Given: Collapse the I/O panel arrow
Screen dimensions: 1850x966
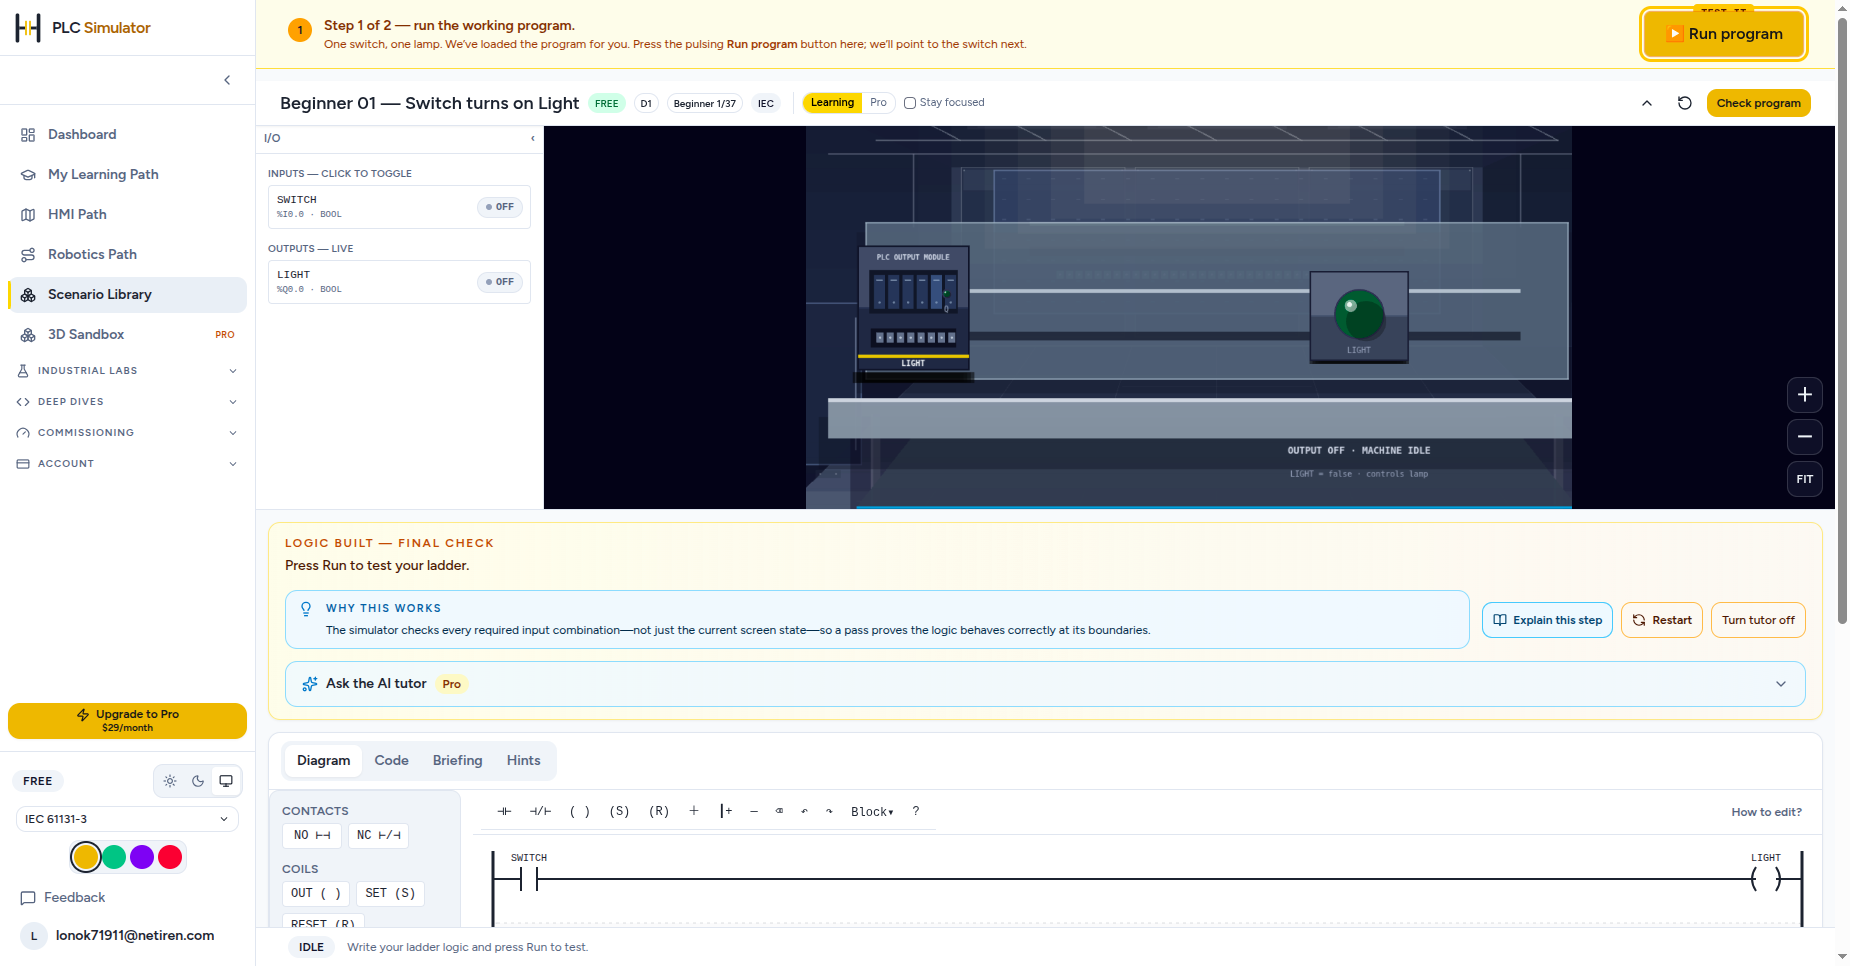Looking at the screenshot, I should point(532,138).
